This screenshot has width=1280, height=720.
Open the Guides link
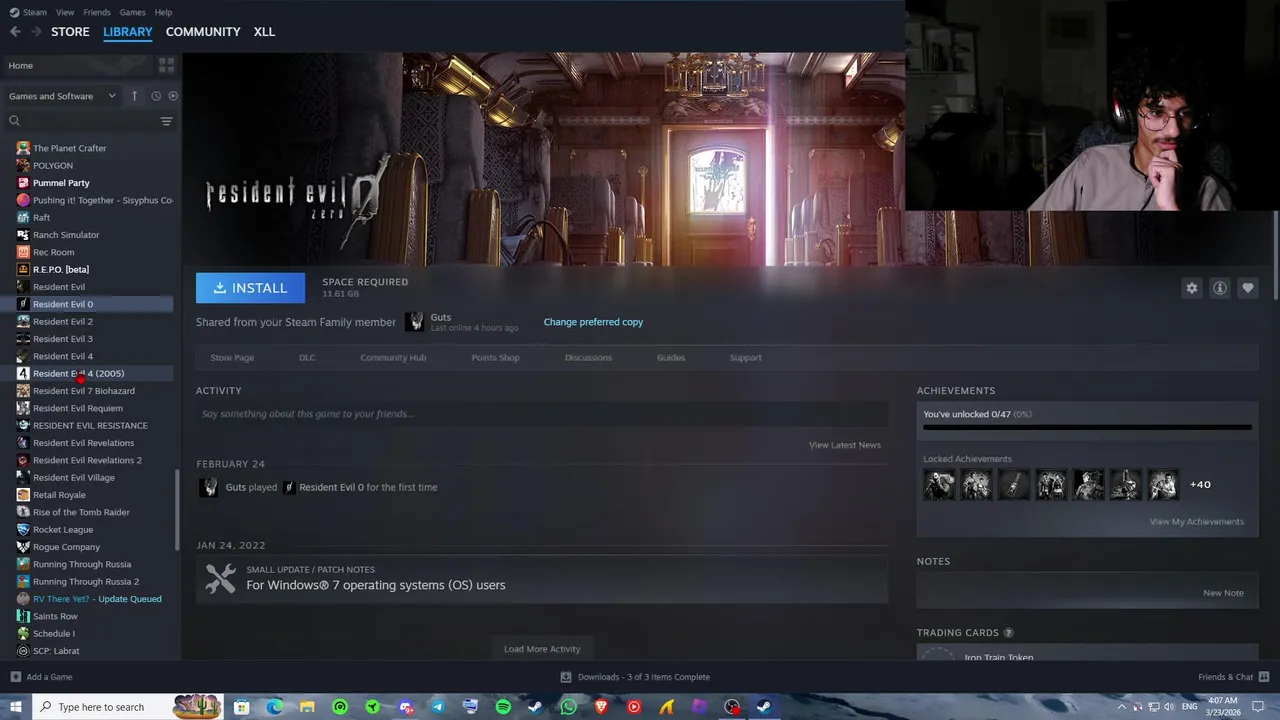671,357
